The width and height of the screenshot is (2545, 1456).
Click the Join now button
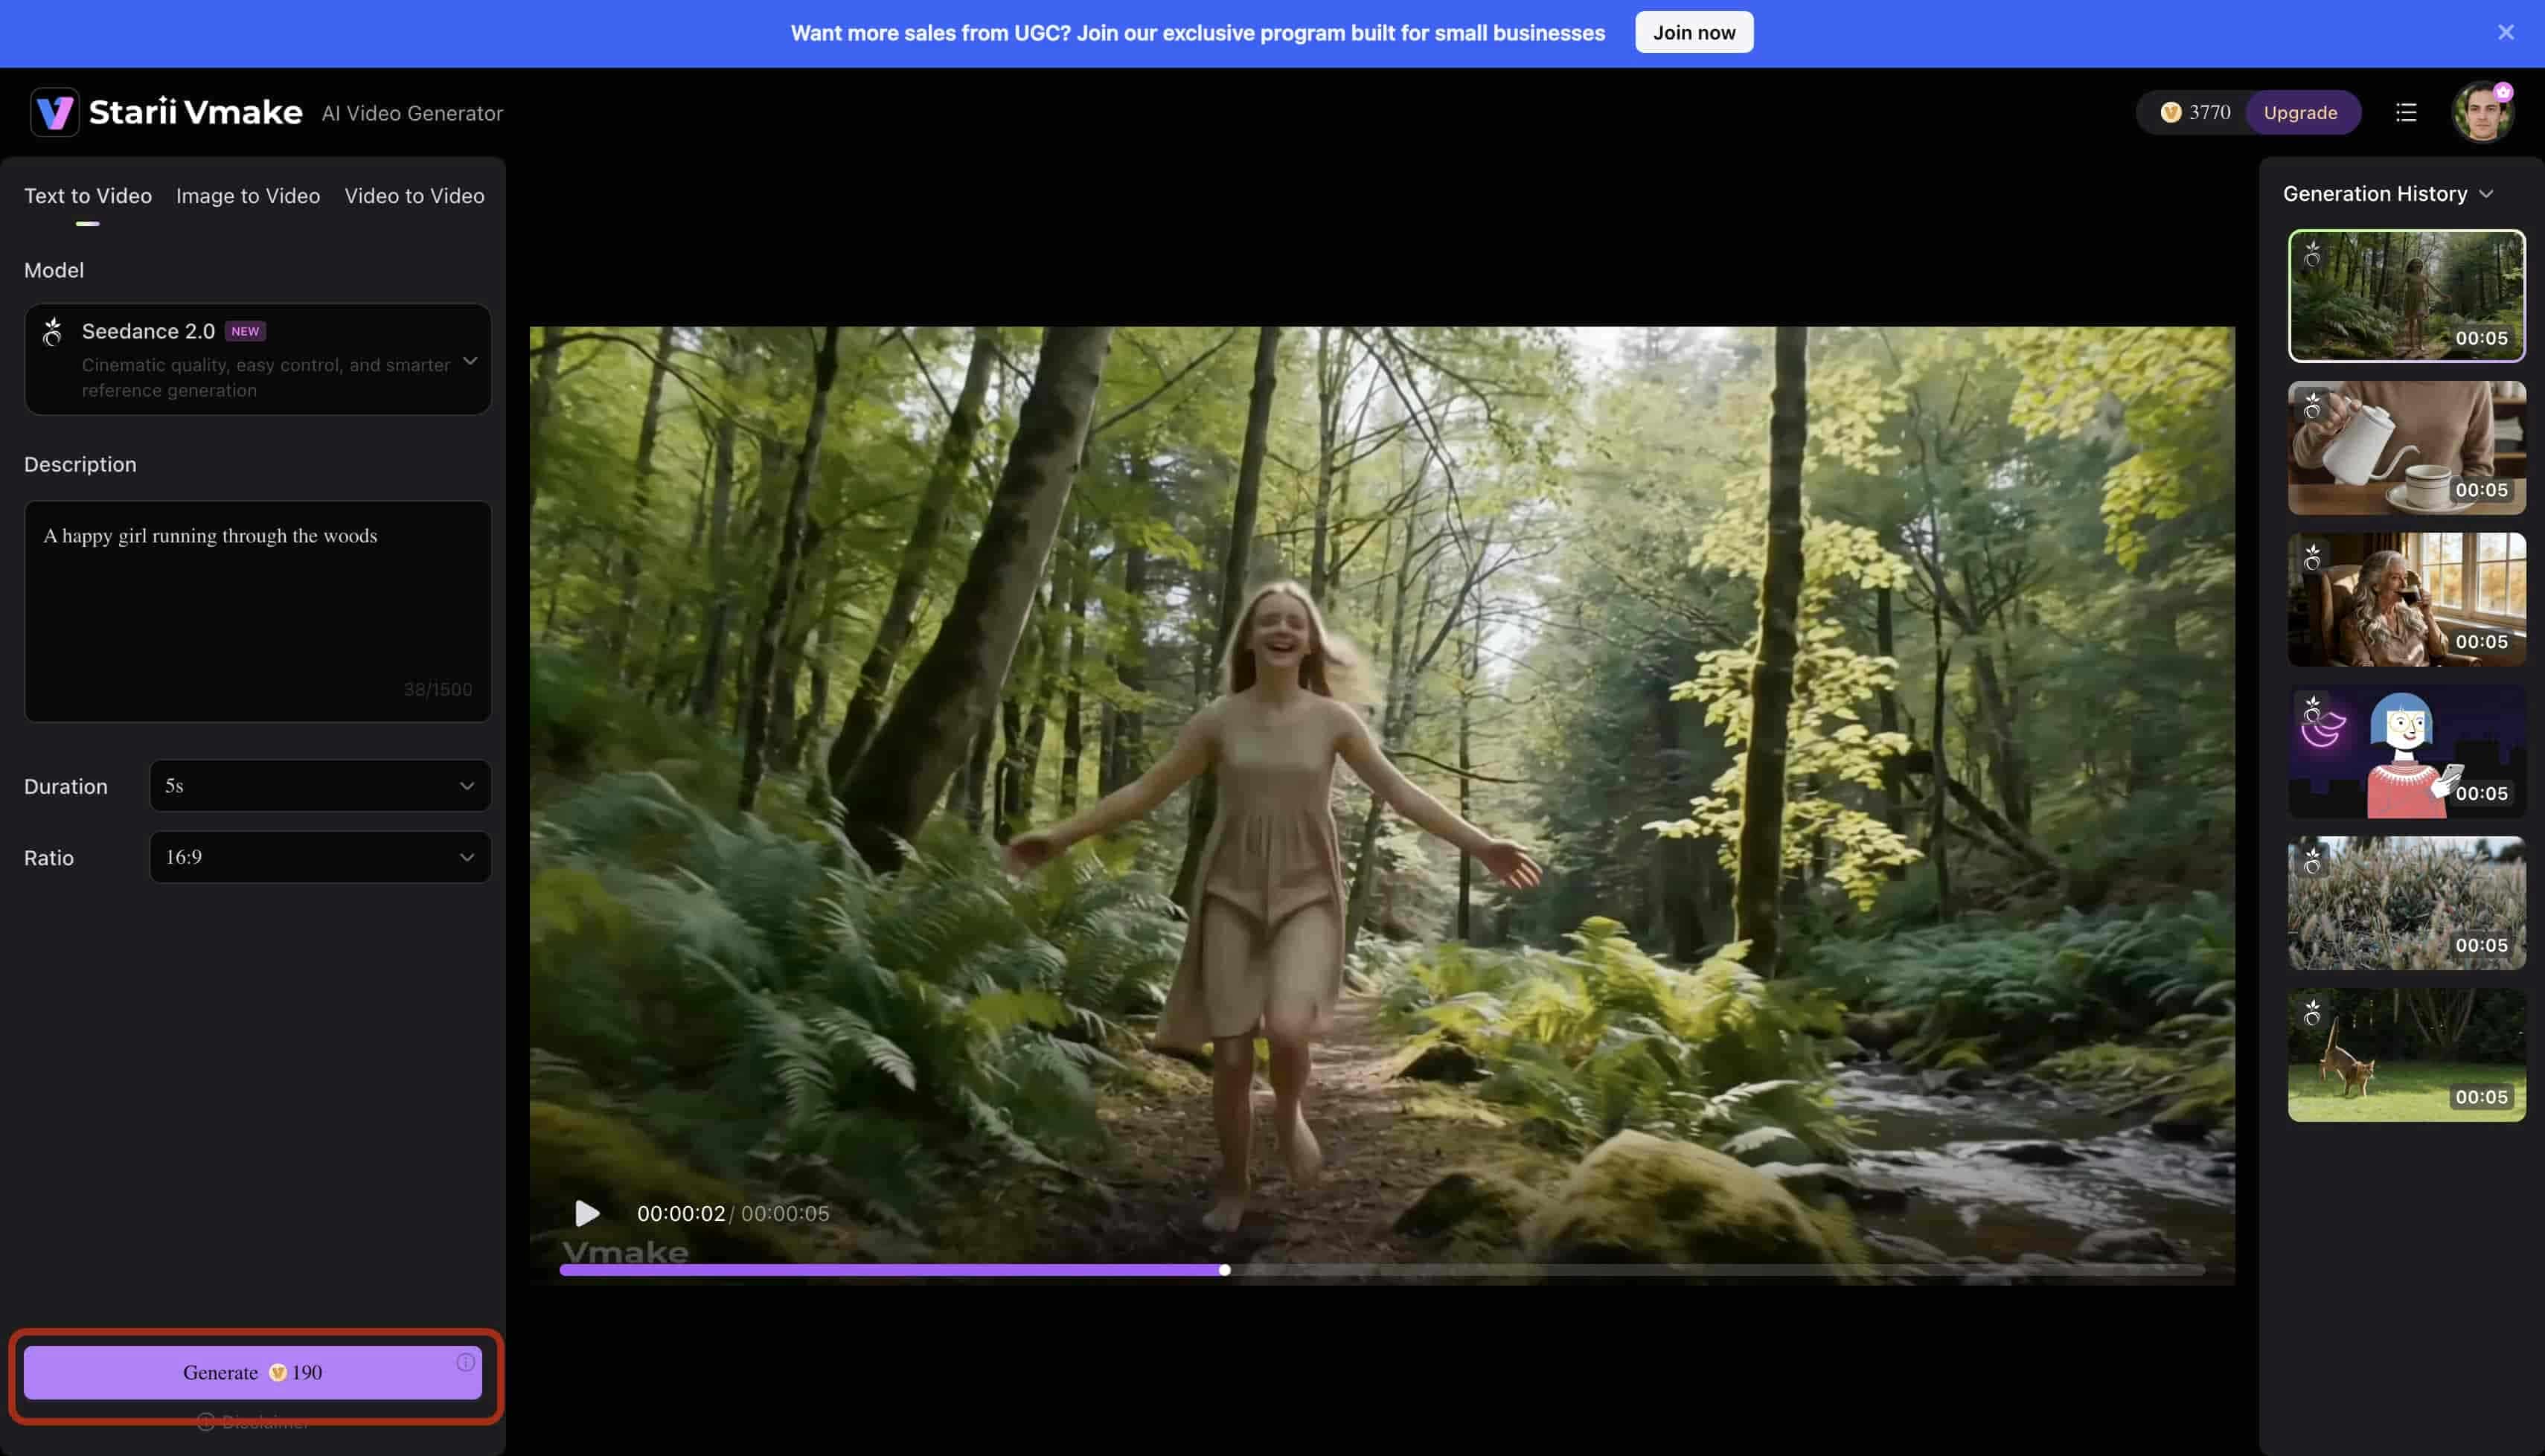tap(1694, 32)
